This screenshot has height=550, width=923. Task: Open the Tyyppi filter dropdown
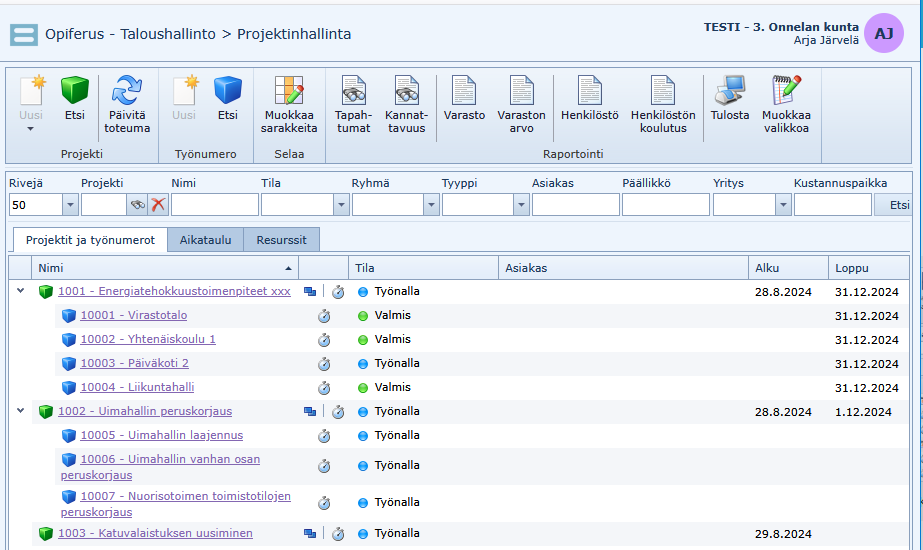tap(520, 205)
